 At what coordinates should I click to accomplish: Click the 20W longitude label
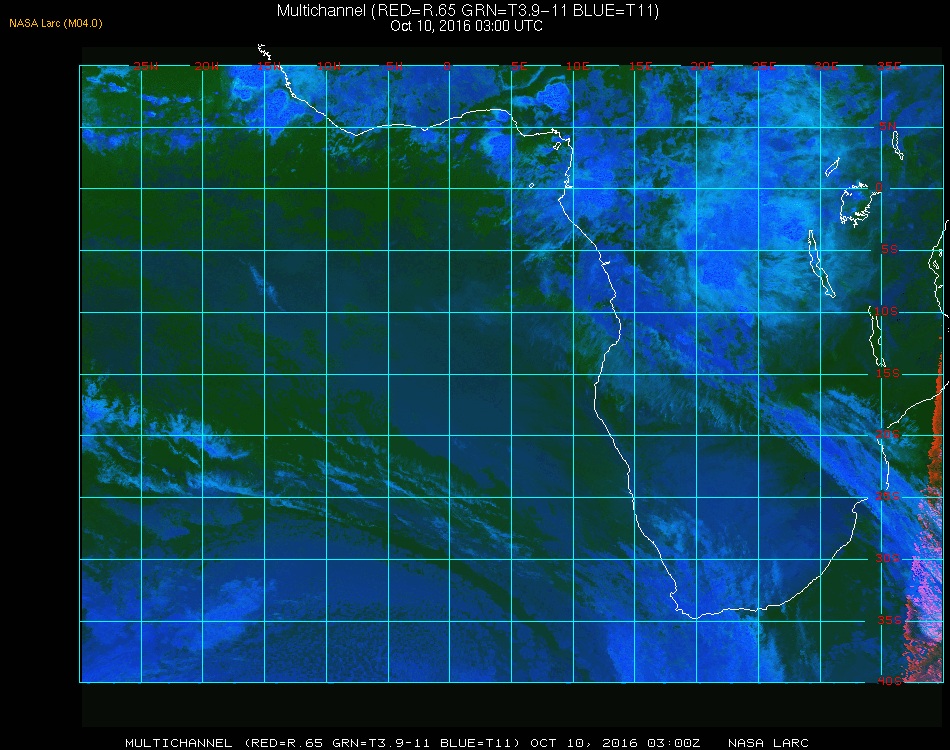pyautogui.click(x=207, y=66)
